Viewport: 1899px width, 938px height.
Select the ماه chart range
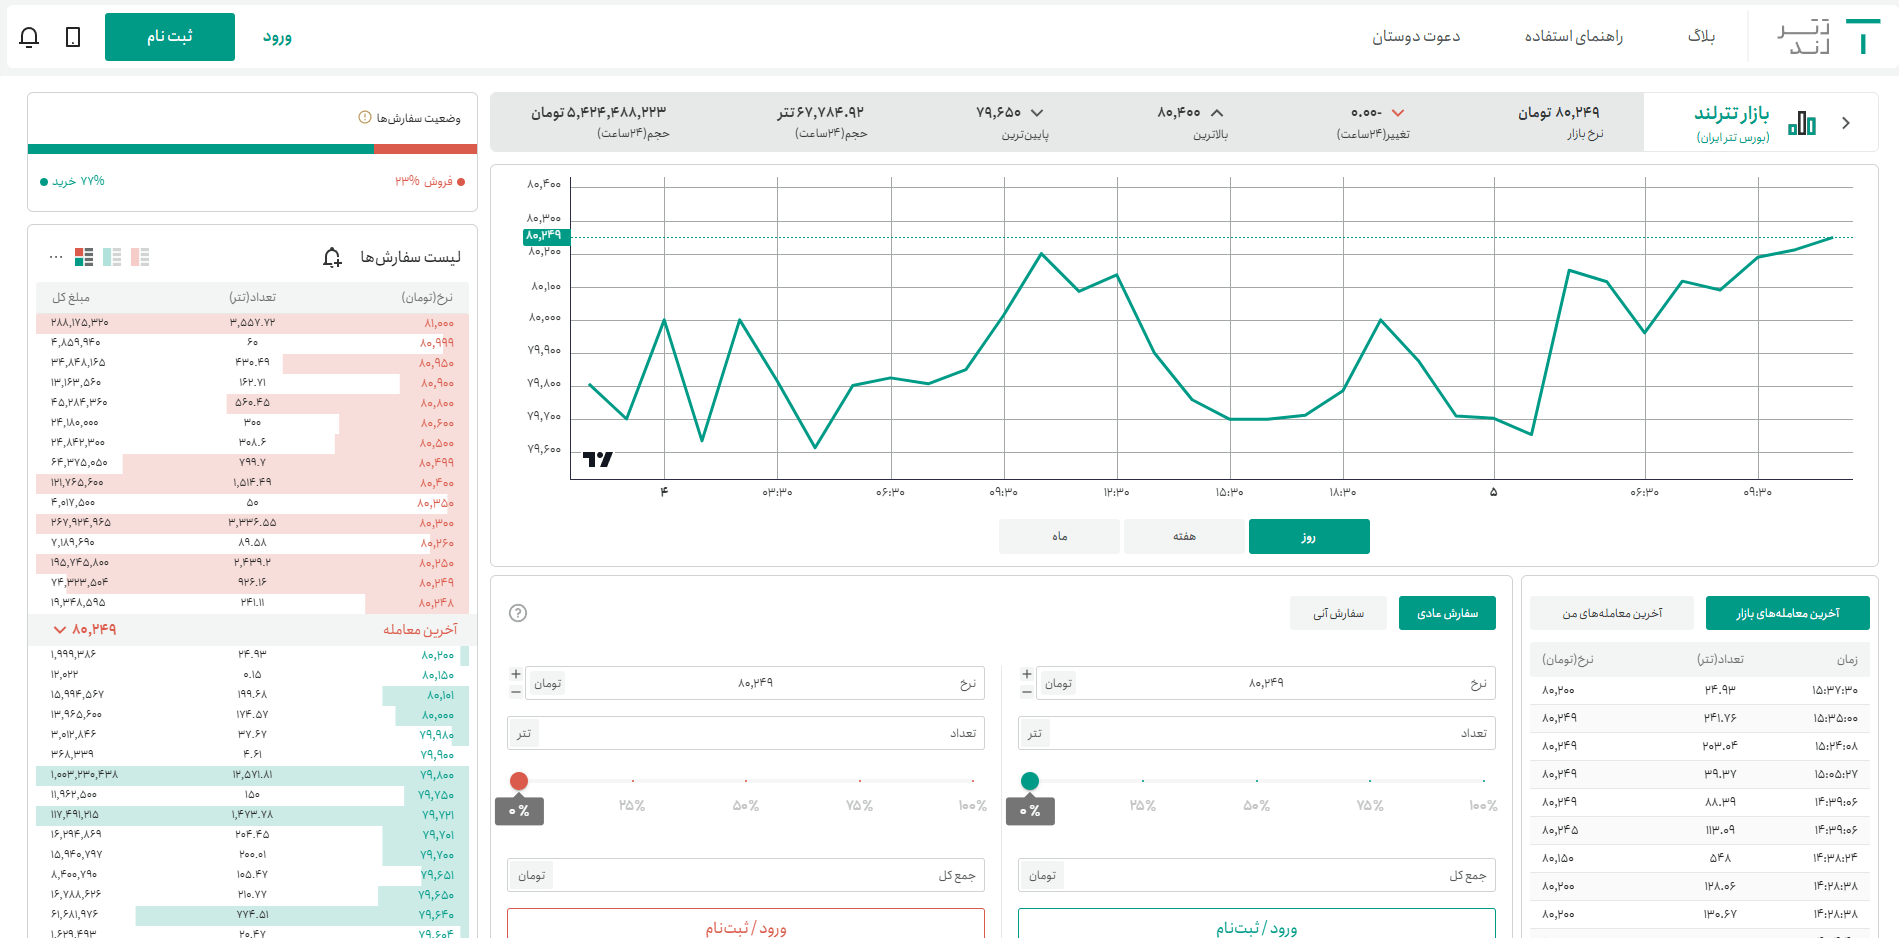click(x=1059, y=536)
